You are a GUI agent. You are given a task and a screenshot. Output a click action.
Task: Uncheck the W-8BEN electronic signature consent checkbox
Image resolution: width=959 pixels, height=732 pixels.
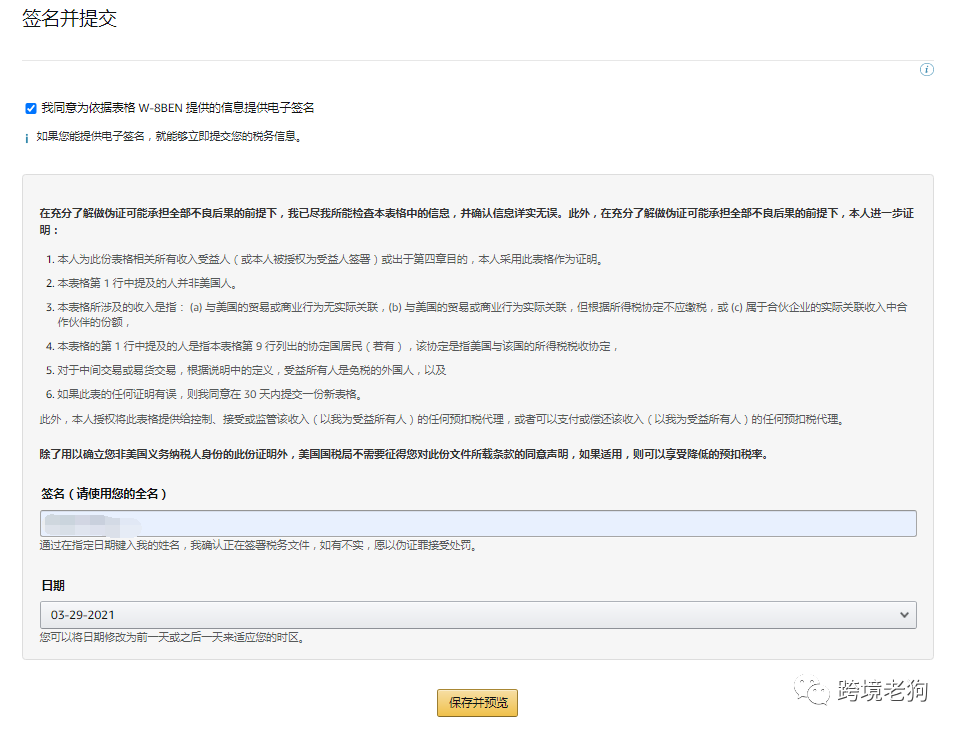click(x=31, y=108)
